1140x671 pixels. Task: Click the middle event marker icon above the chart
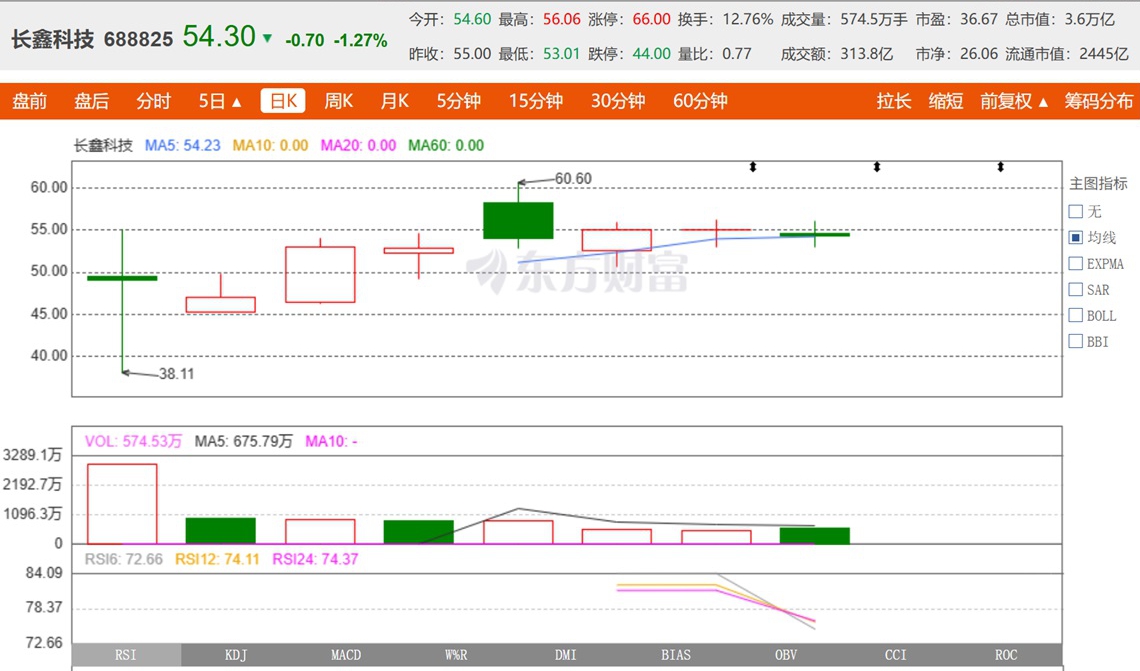[x=877, y=167]
